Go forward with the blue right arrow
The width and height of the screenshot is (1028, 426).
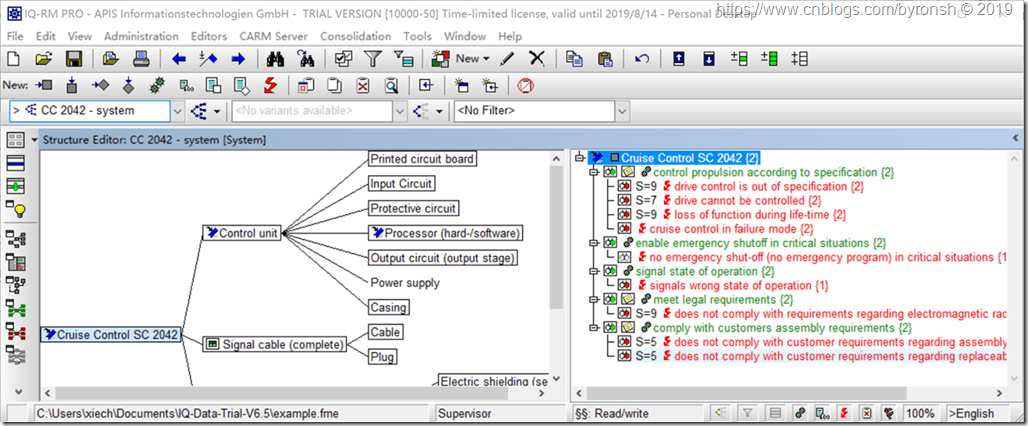click(238, 59)
